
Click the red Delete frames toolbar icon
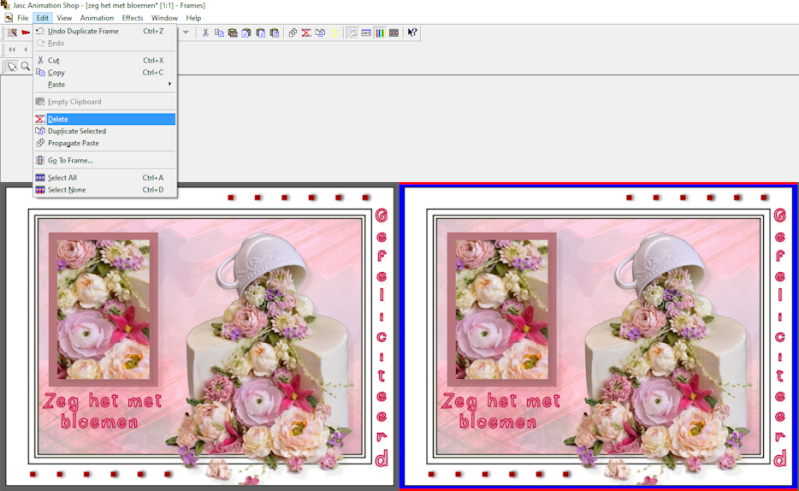307,33
